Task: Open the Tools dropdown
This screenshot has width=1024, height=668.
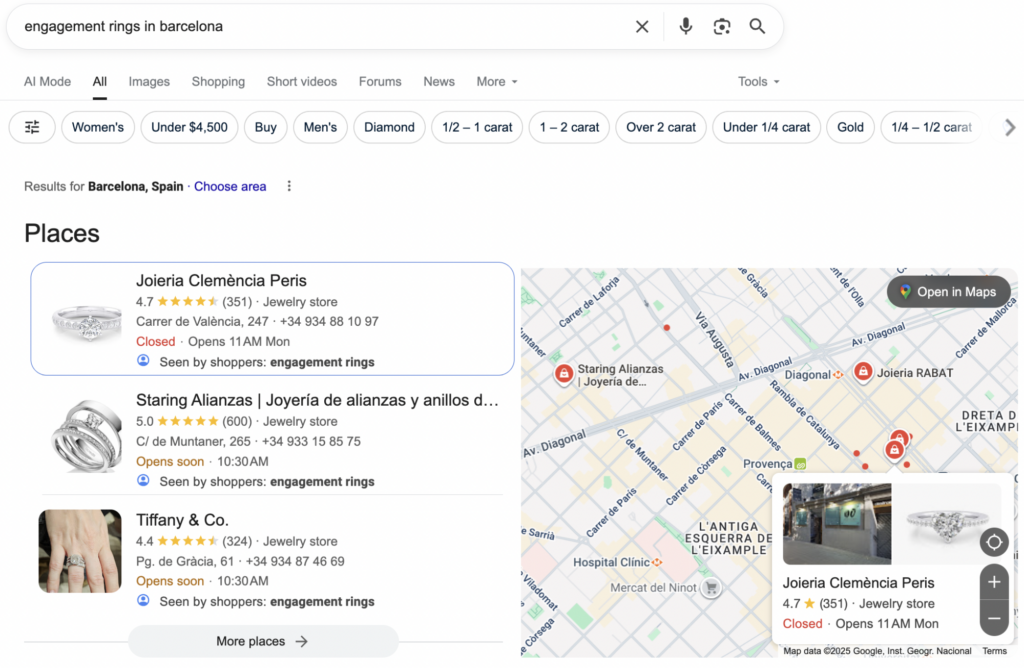Action: pos(758,82)
